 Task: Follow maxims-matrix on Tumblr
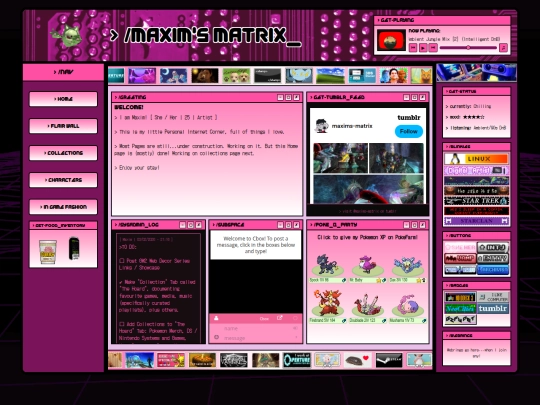[x=408, y=131]
